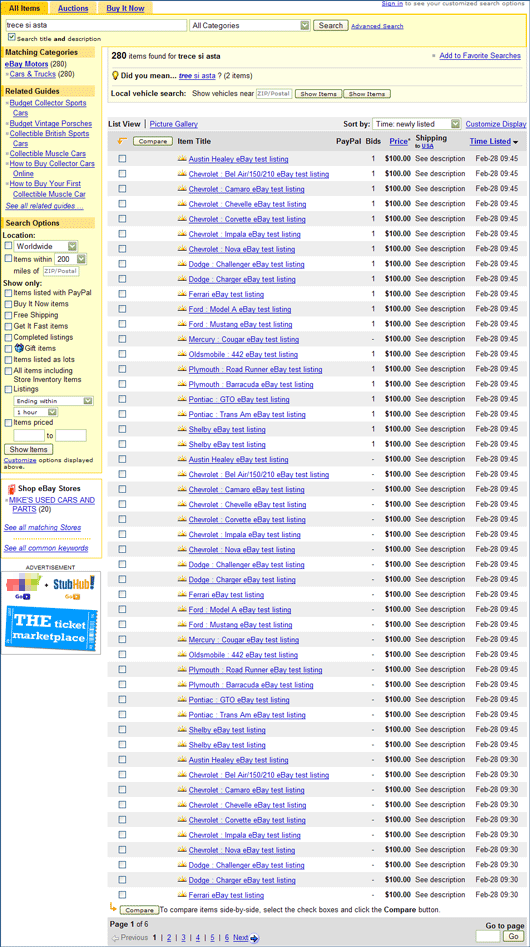
Task: Click the Previous page arrow icon
Action: coord(115,938)
